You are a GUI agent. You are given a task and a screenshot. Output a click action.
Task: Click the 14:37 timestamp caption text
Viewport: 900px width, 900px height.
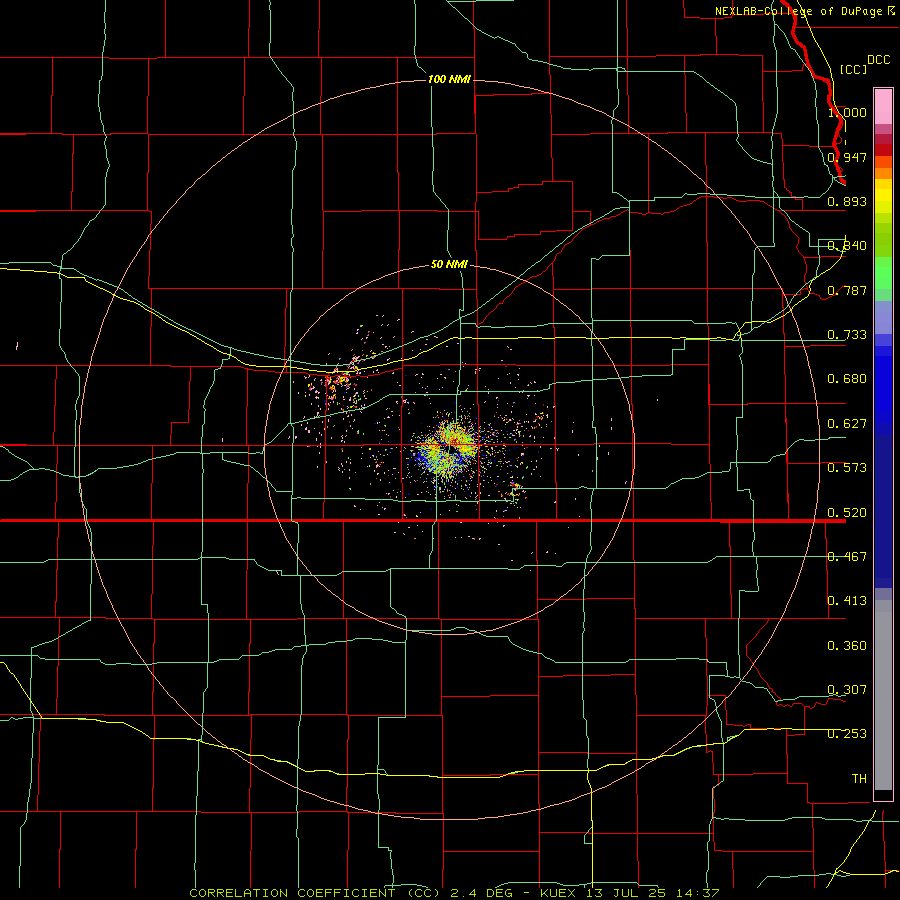click(x=697, y=893)
